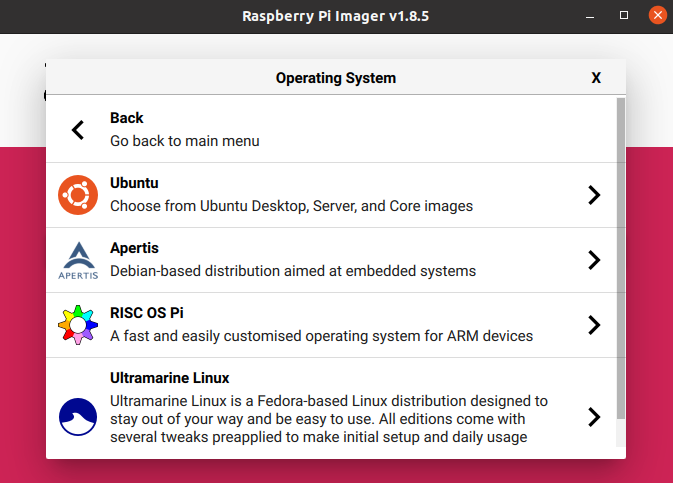Expand the RISC OS Pi chevron
Viewport: 673px width, 483px height.
(x=594, y=325)
